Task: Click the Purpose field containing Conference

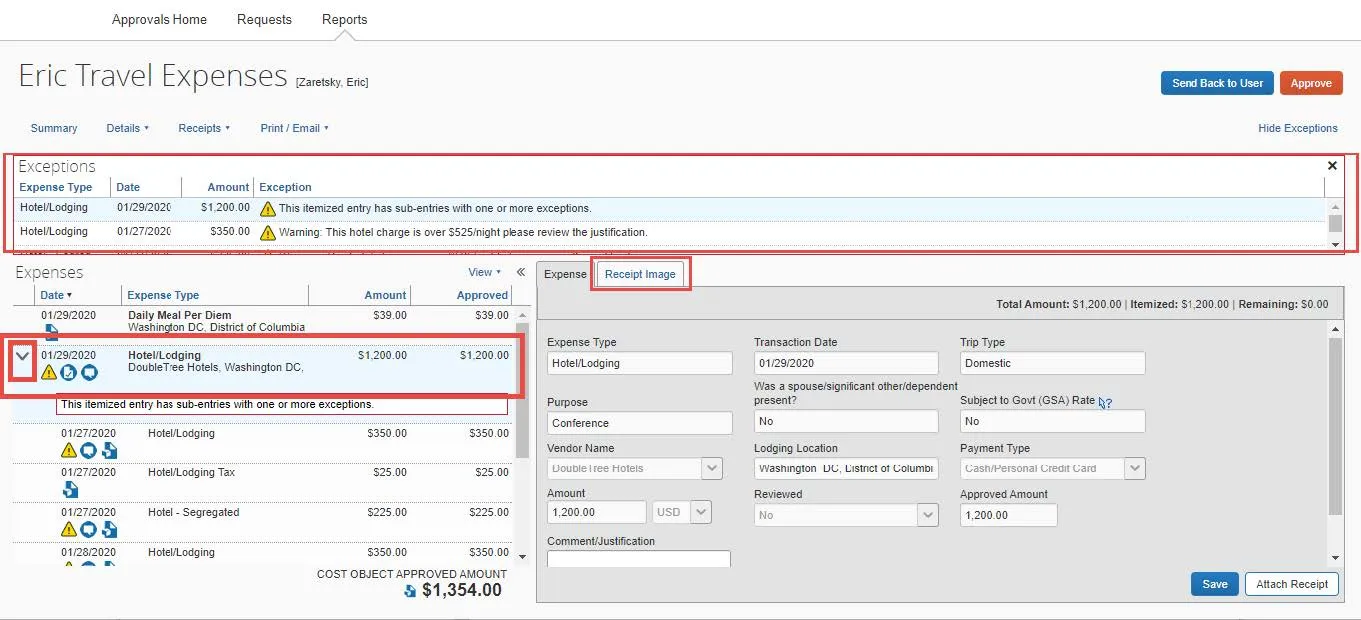Action: [x=640, y=423]
